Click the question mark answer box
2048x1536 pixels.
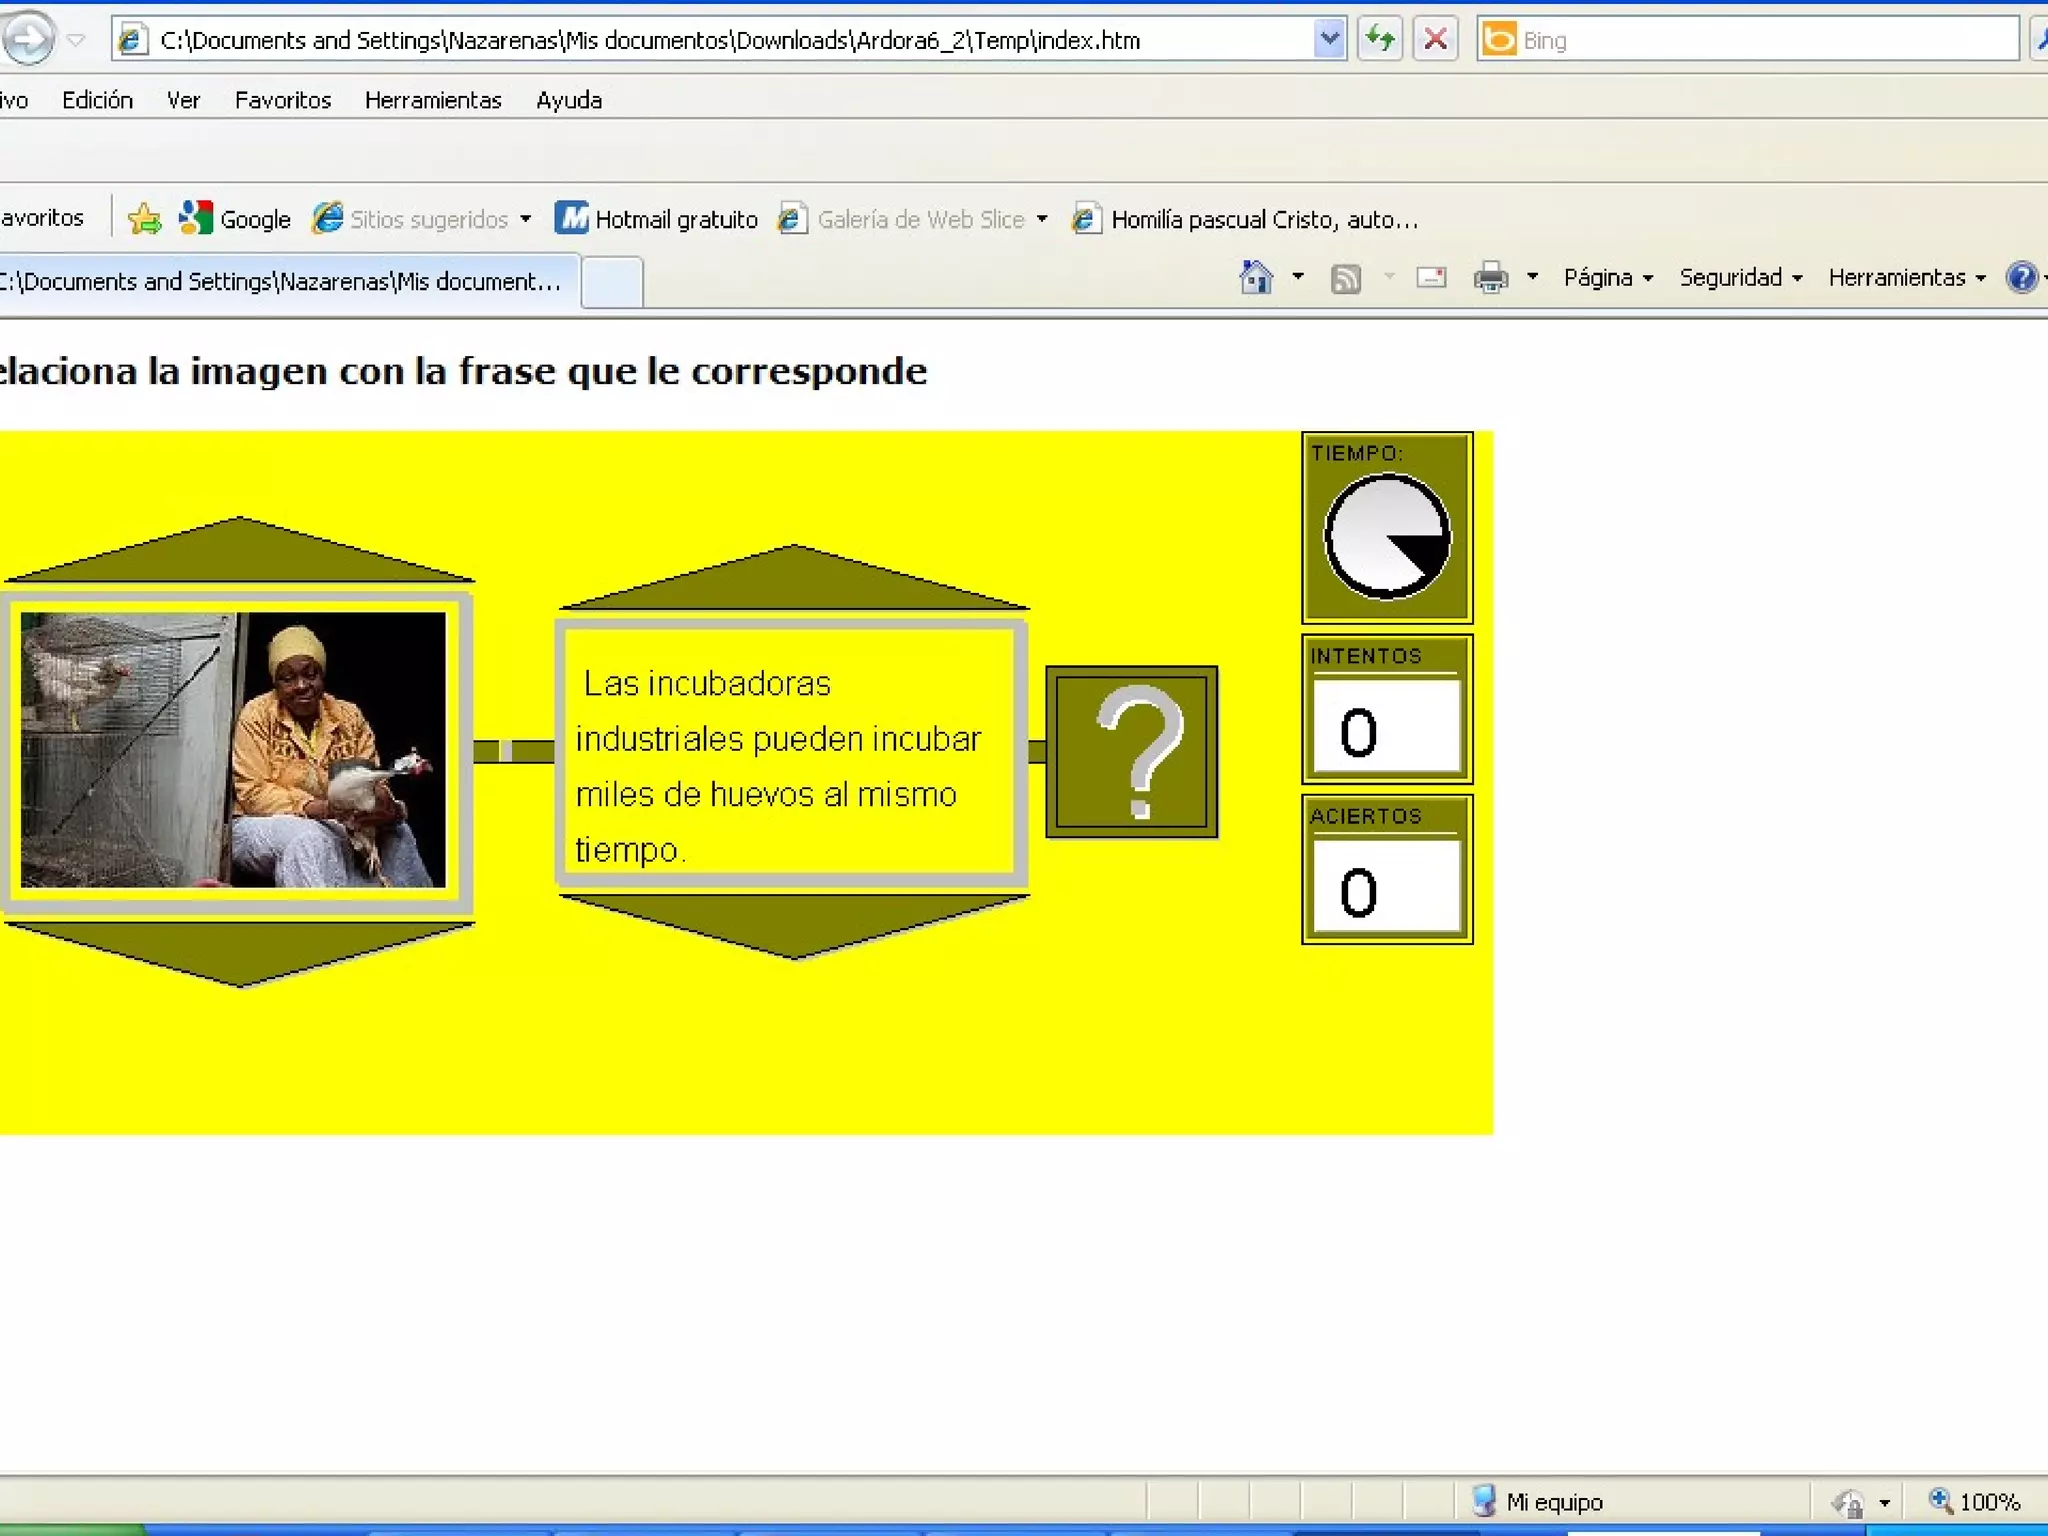(1131, 751)
